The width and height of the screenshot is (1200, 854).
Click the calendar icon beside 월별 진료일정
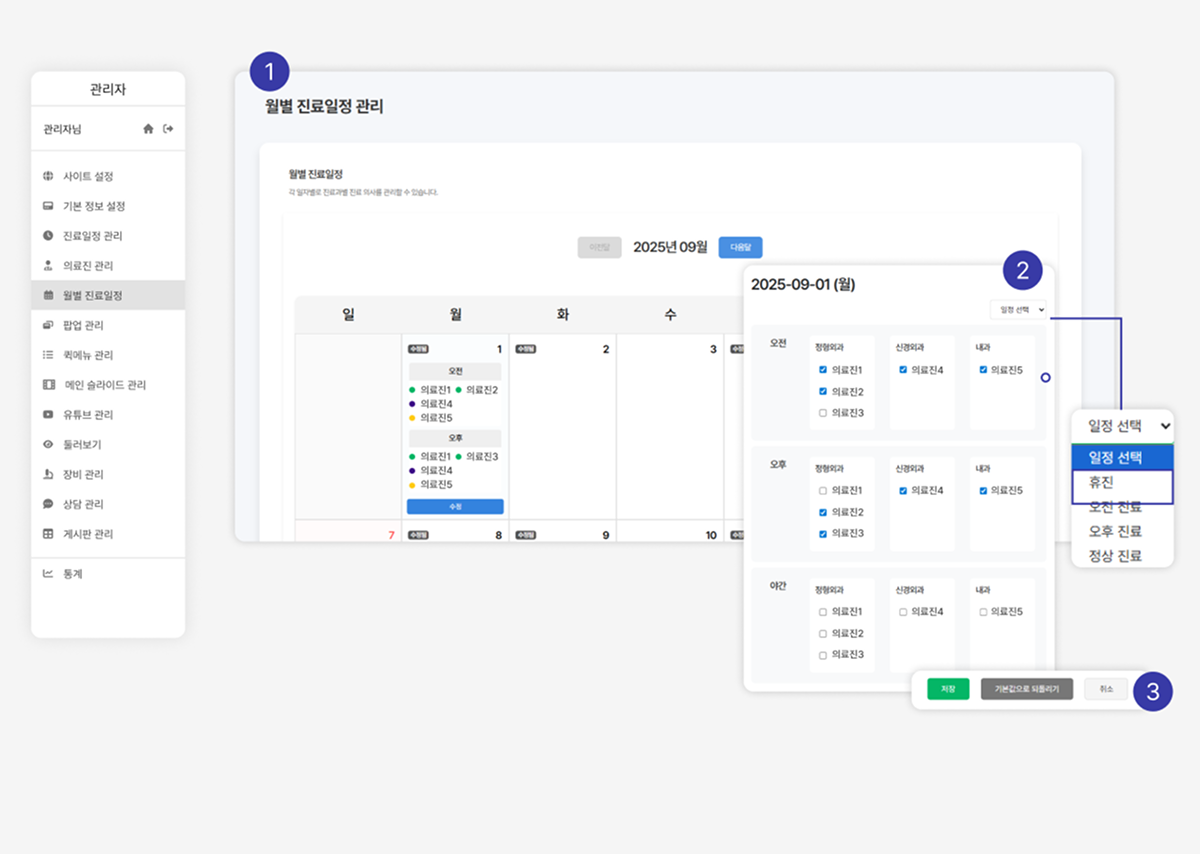tap(48, 295)
